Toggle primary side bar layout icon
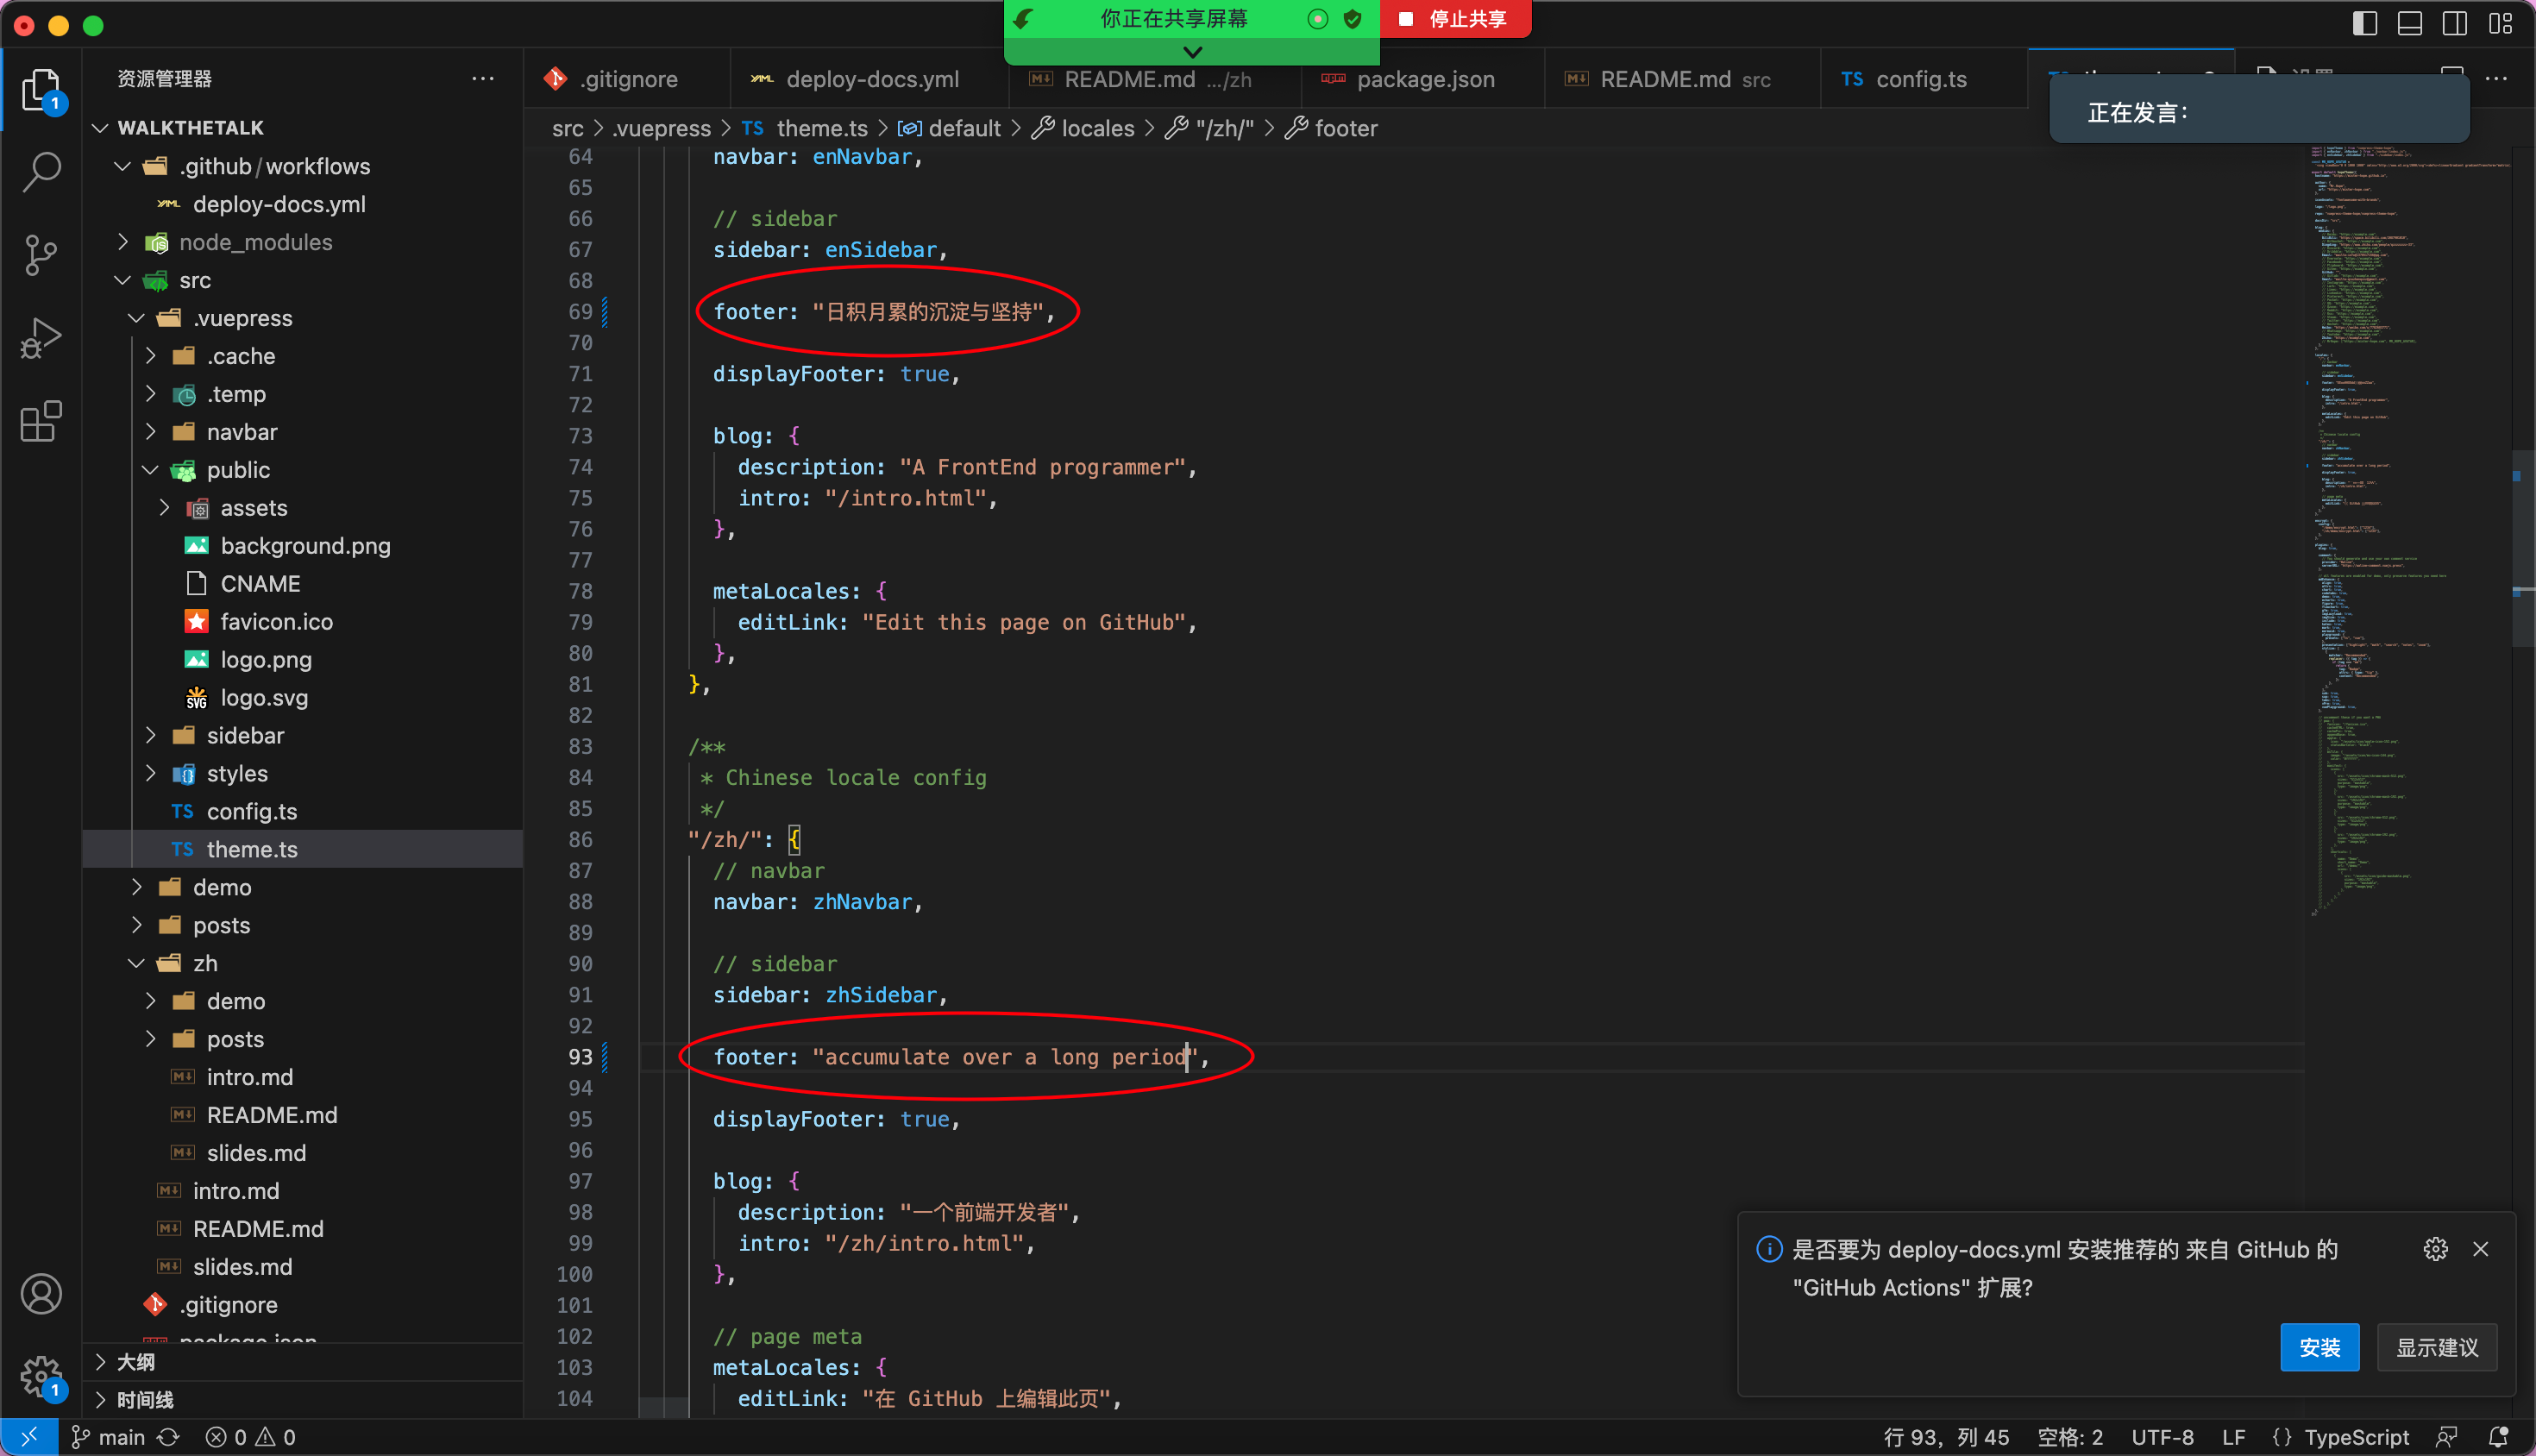2536x1456 pixels. (x=2365, y=23)
